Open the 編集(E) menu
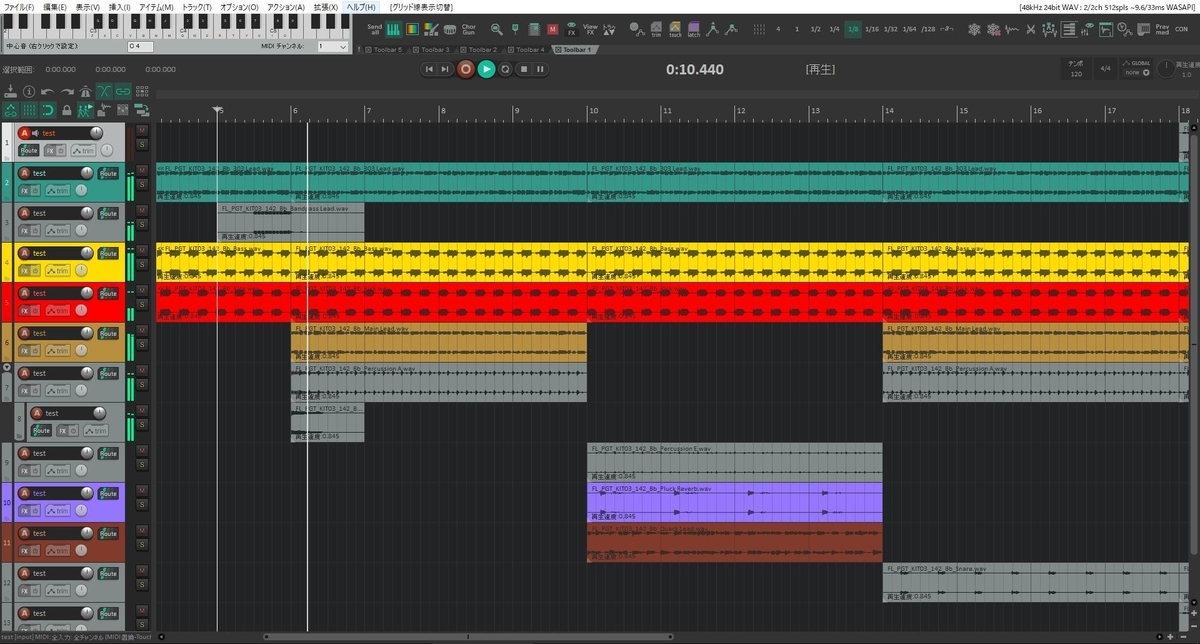The image size is (1200, 644). [x=55, y=7]
